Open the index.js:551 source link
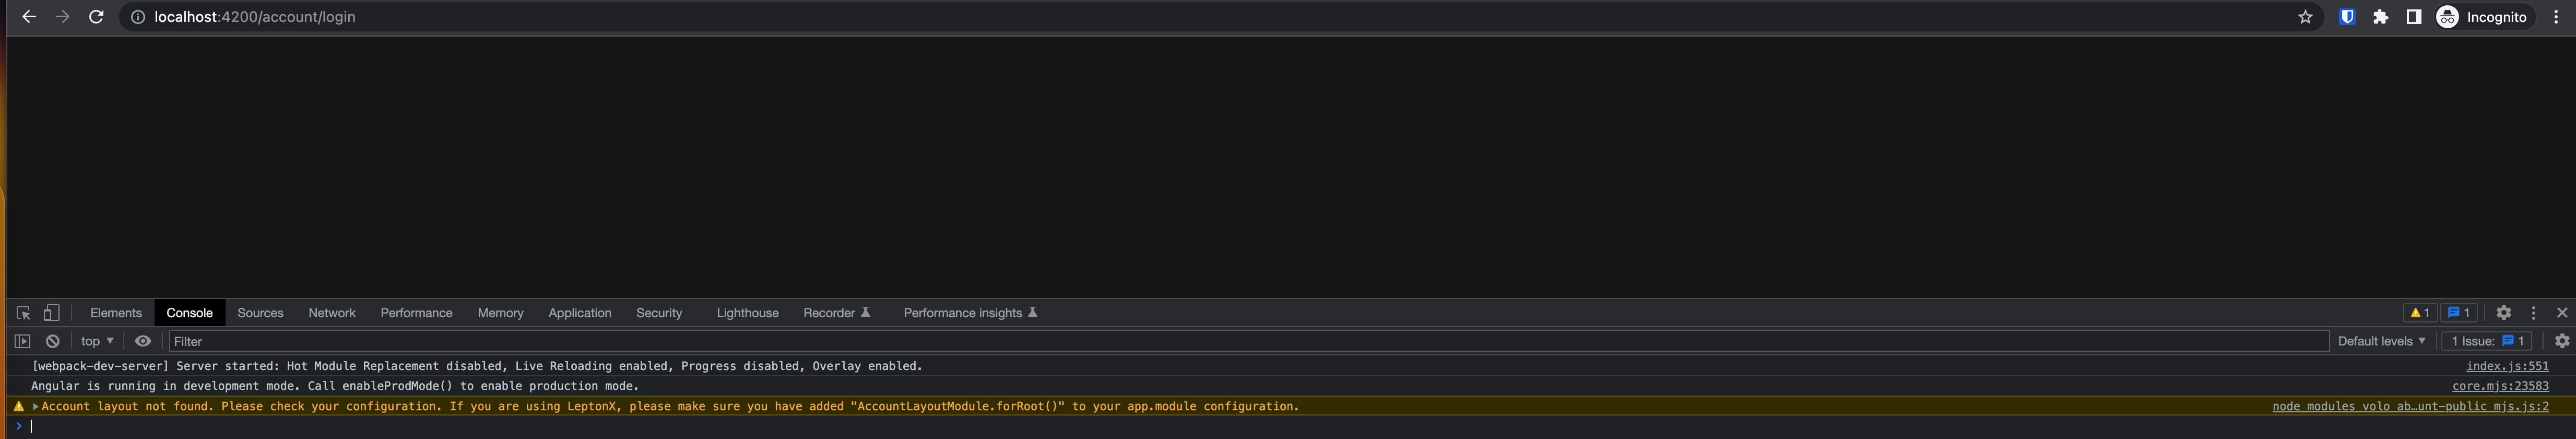 pyautogui.click(x=2506, y=366)
